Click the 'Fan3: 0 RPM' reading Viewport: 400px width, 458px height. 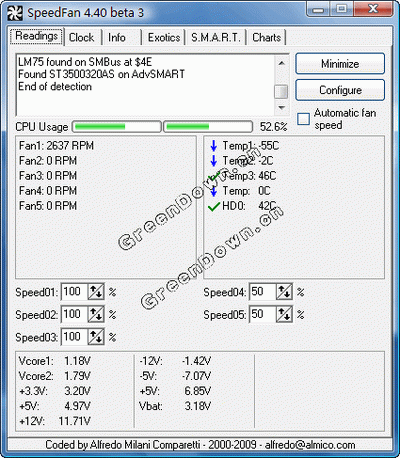[x=48, y=176]
